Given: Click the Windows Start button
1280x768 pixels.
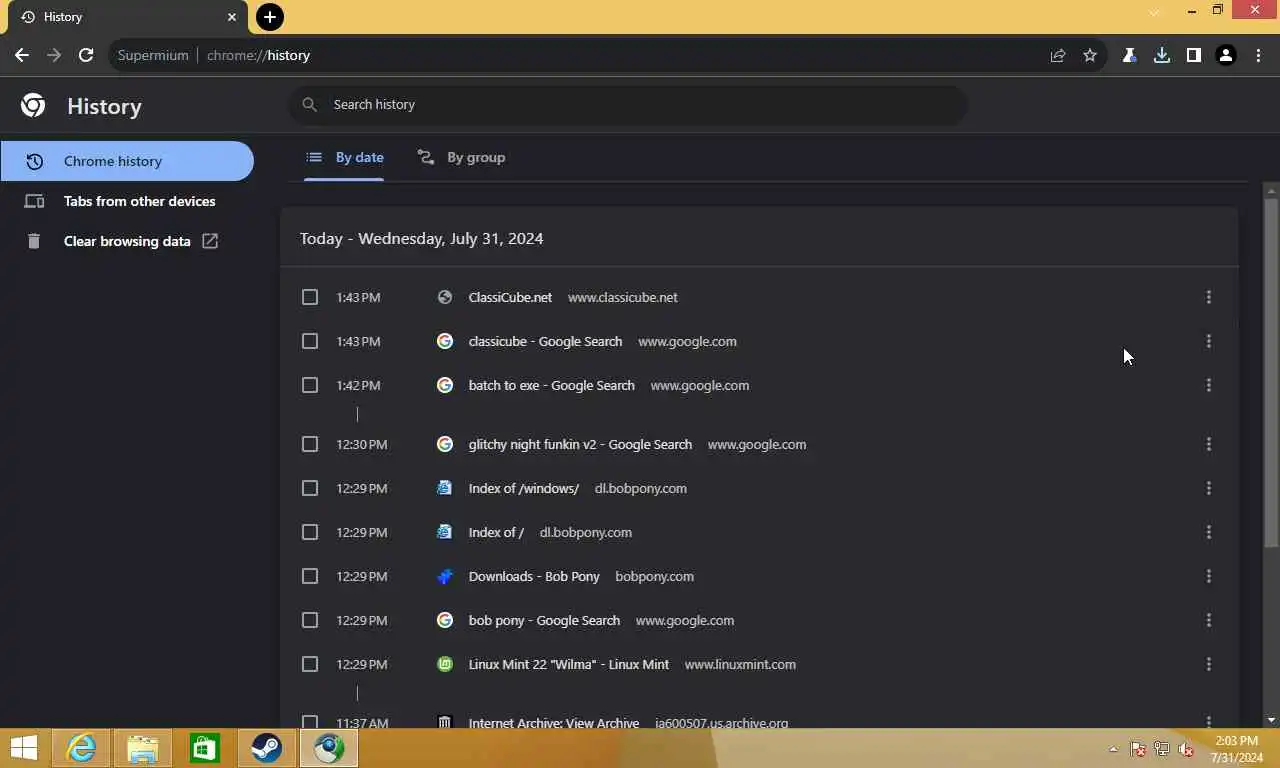Looking at the screenshot, I should coord(23,748).
